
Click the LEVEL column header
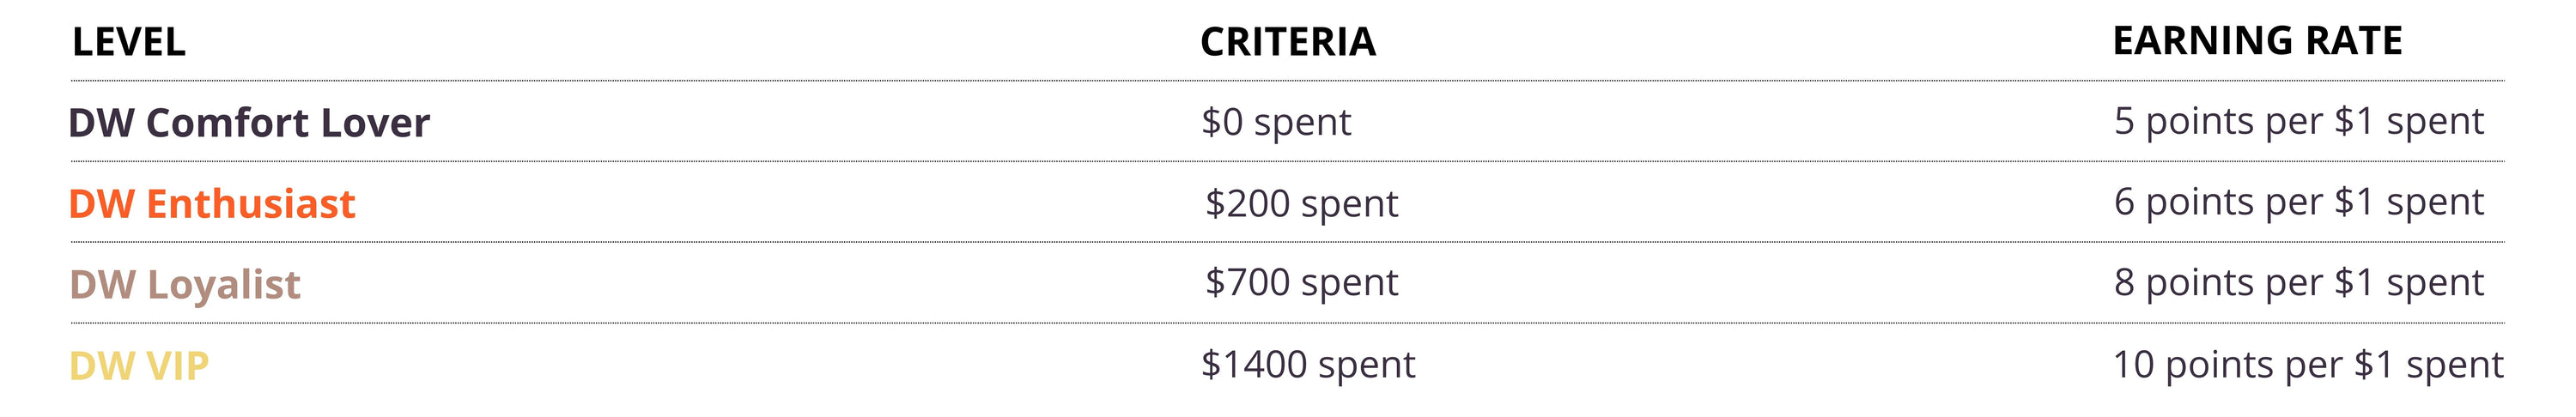coord(129,42)
